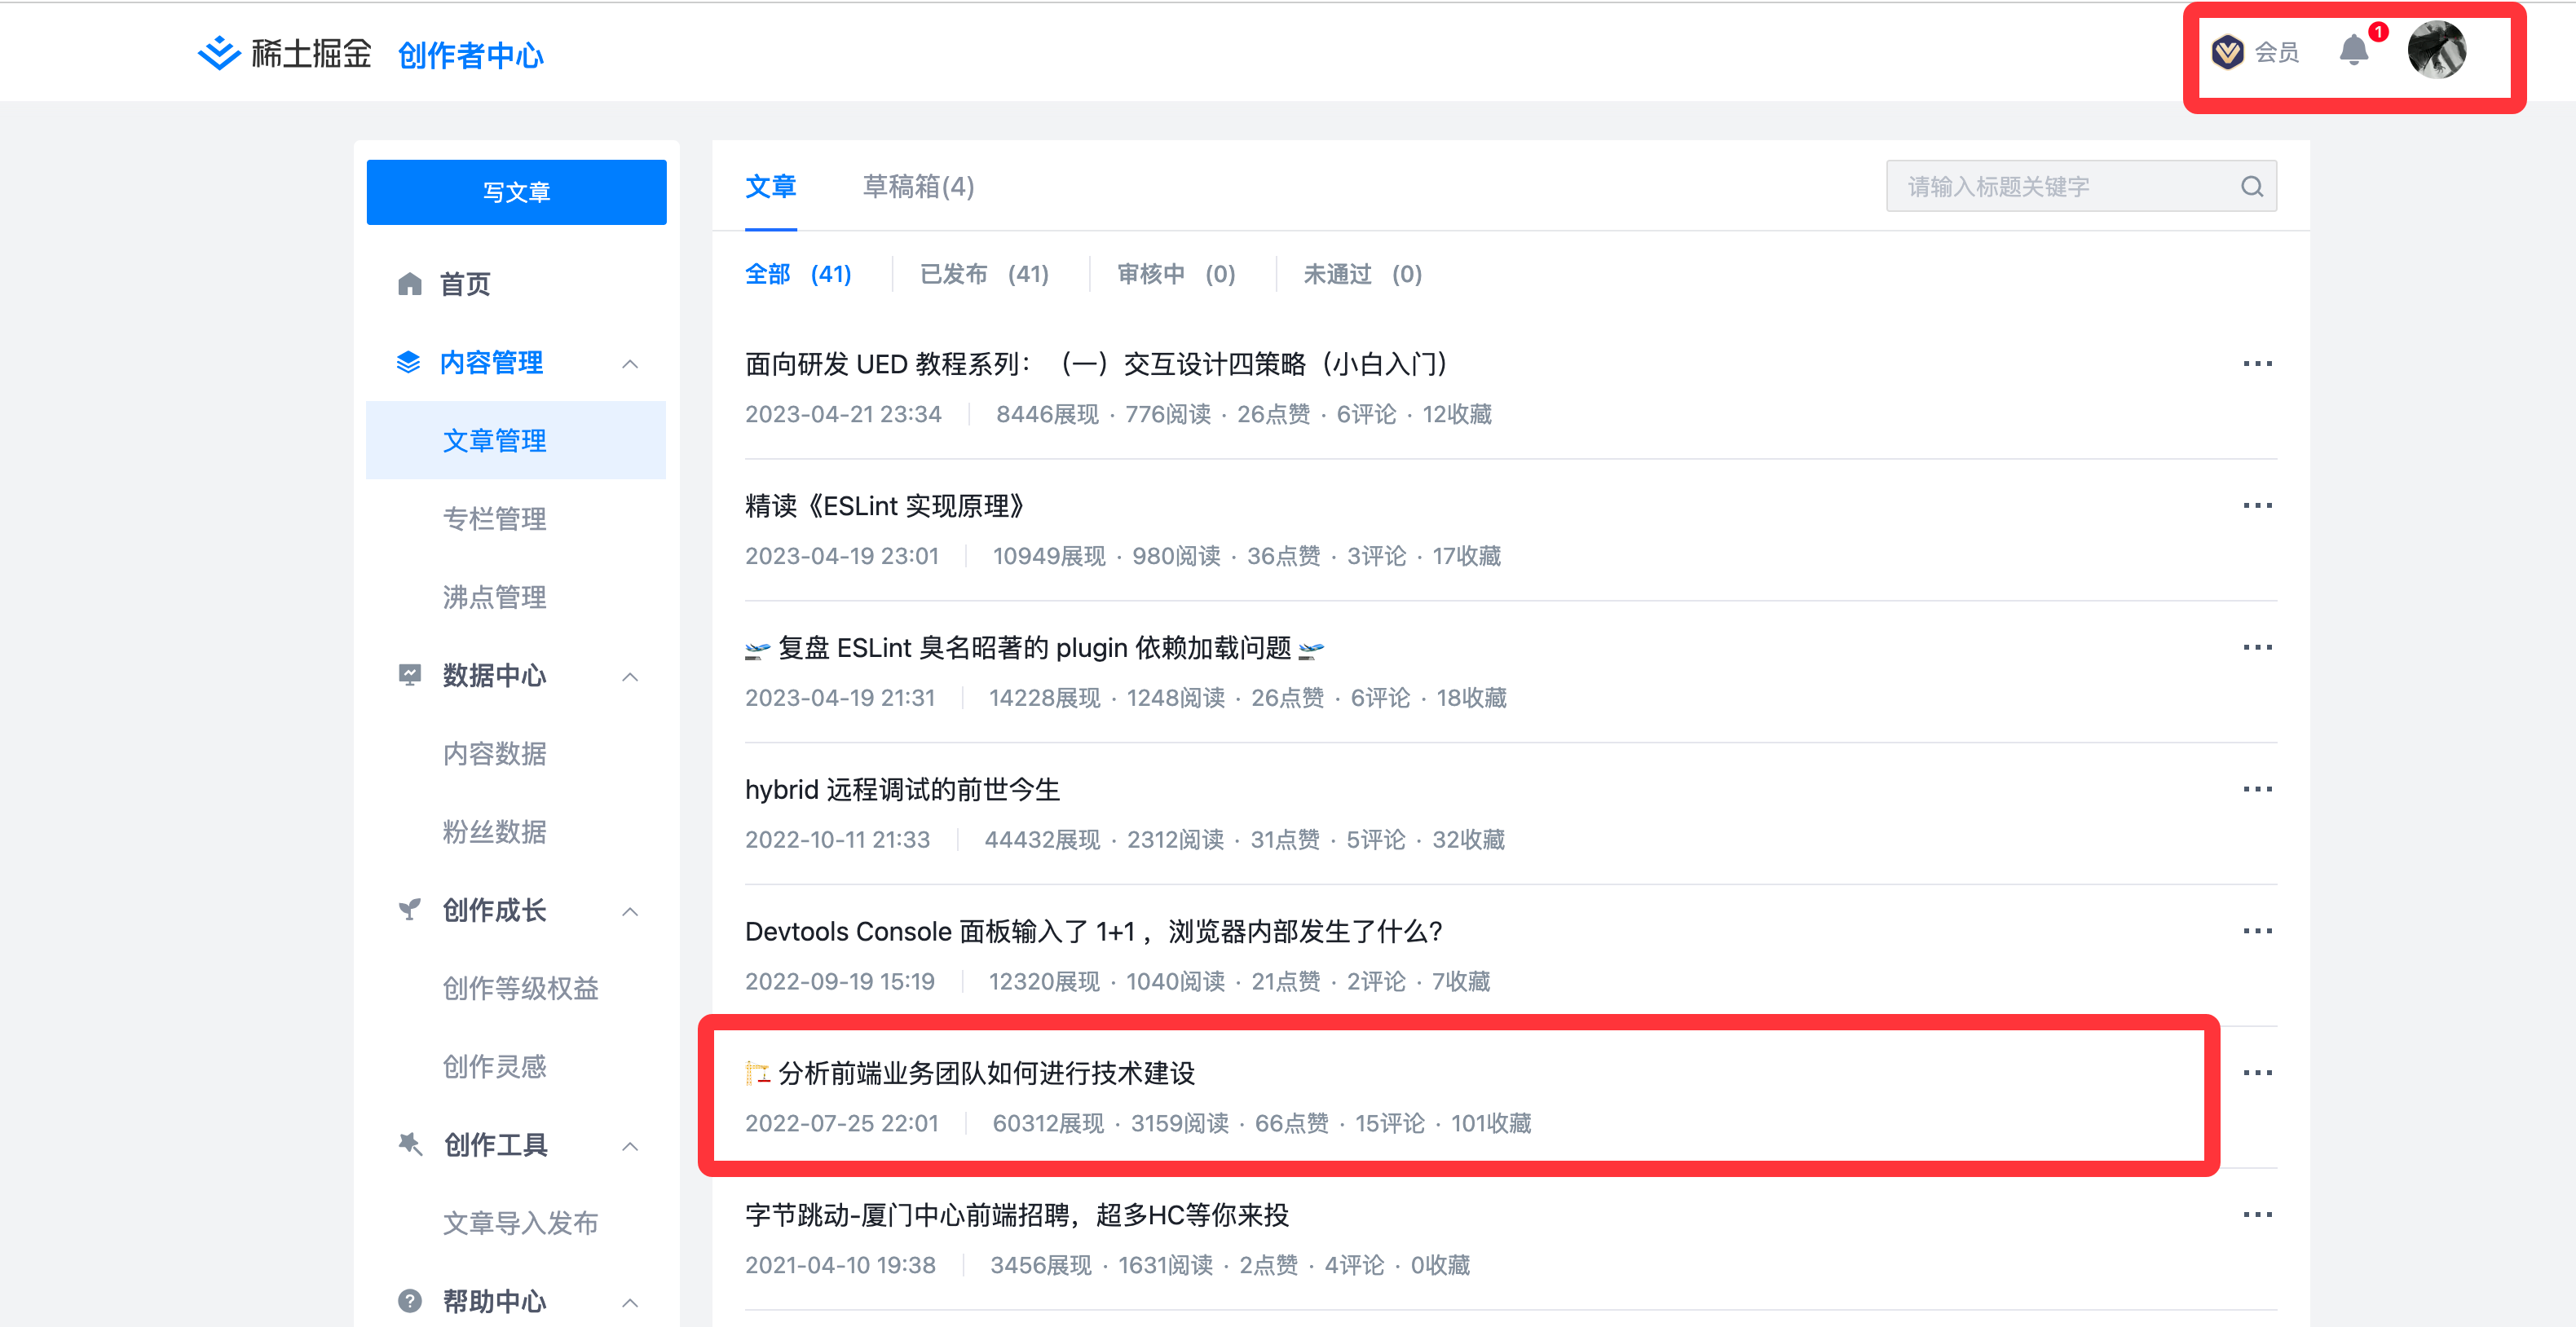
Task: Filter by 已发布 (41) articles
Action: tap(983, 275)
